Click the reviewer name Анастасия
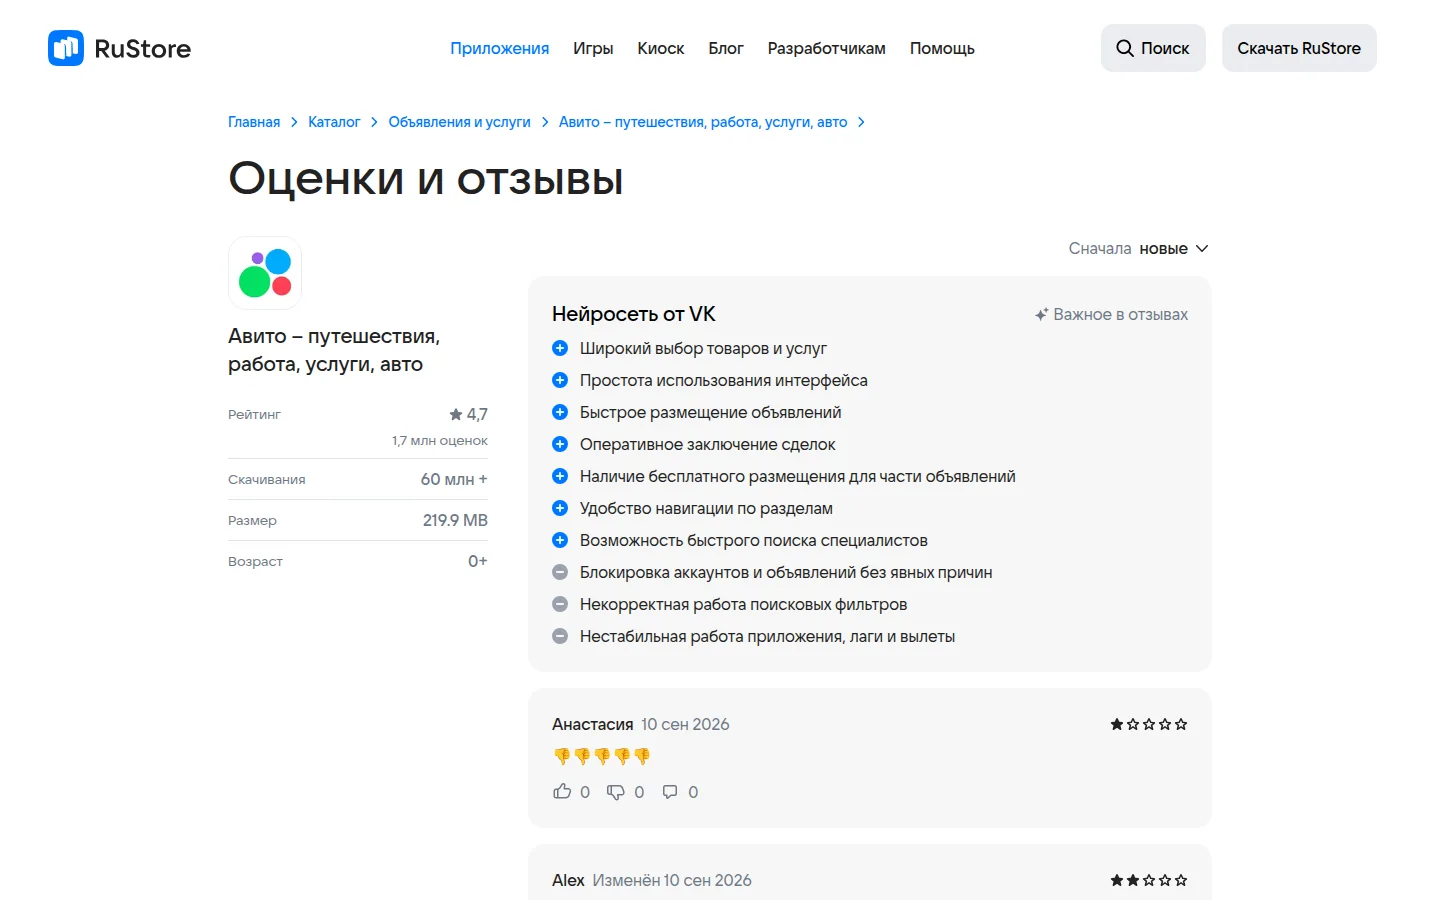This screenshot has width=1440, height=900. coord(593,724)
